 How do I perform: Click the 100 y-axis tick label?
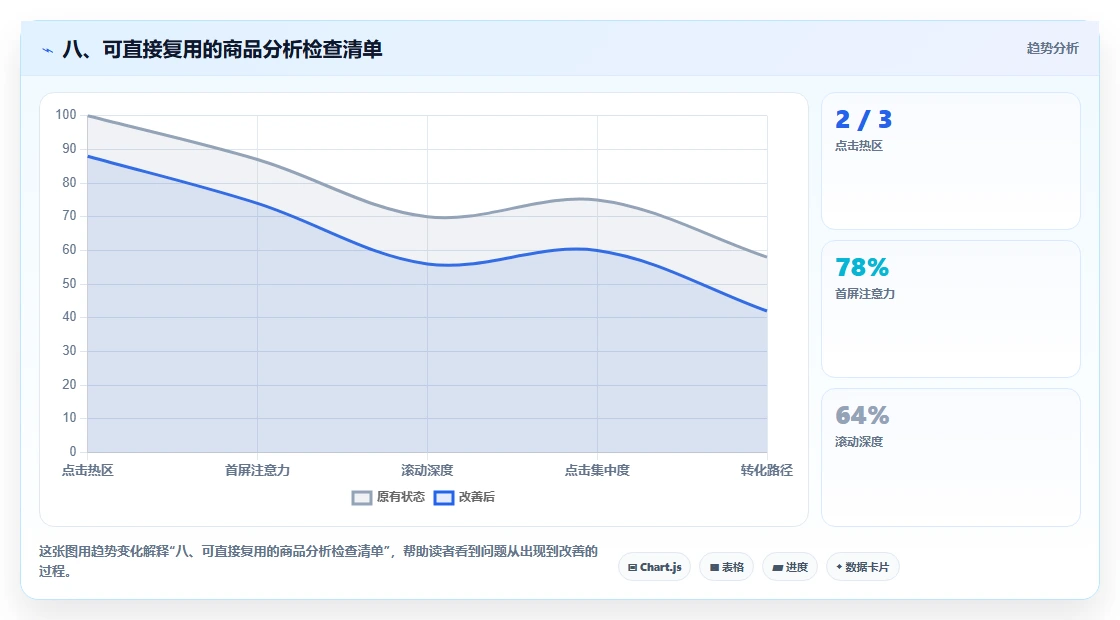[x=66, y=114]
